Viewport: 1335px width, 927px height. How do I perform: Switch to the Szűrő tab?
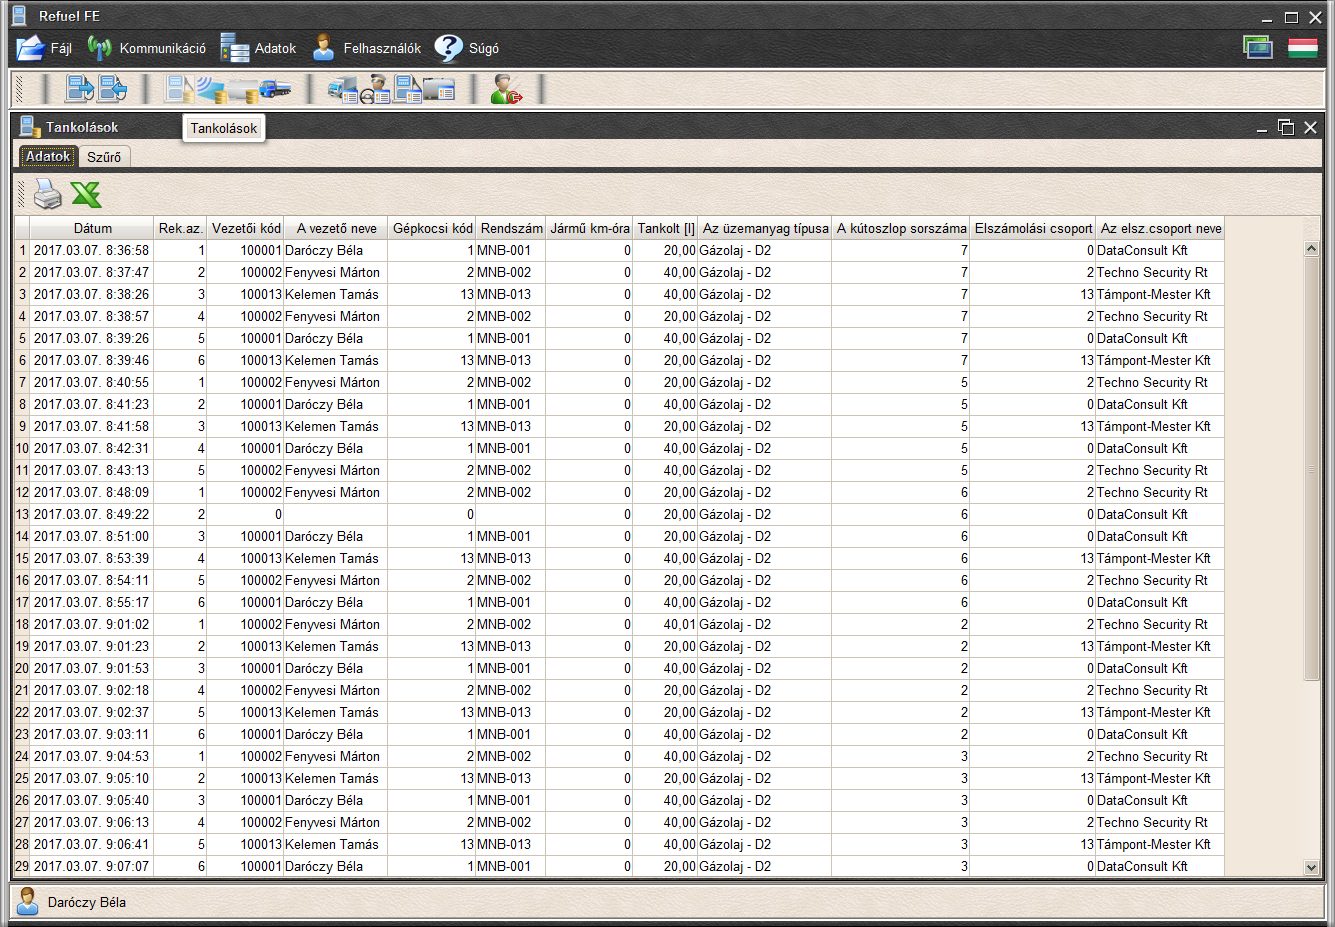[104, 157]
